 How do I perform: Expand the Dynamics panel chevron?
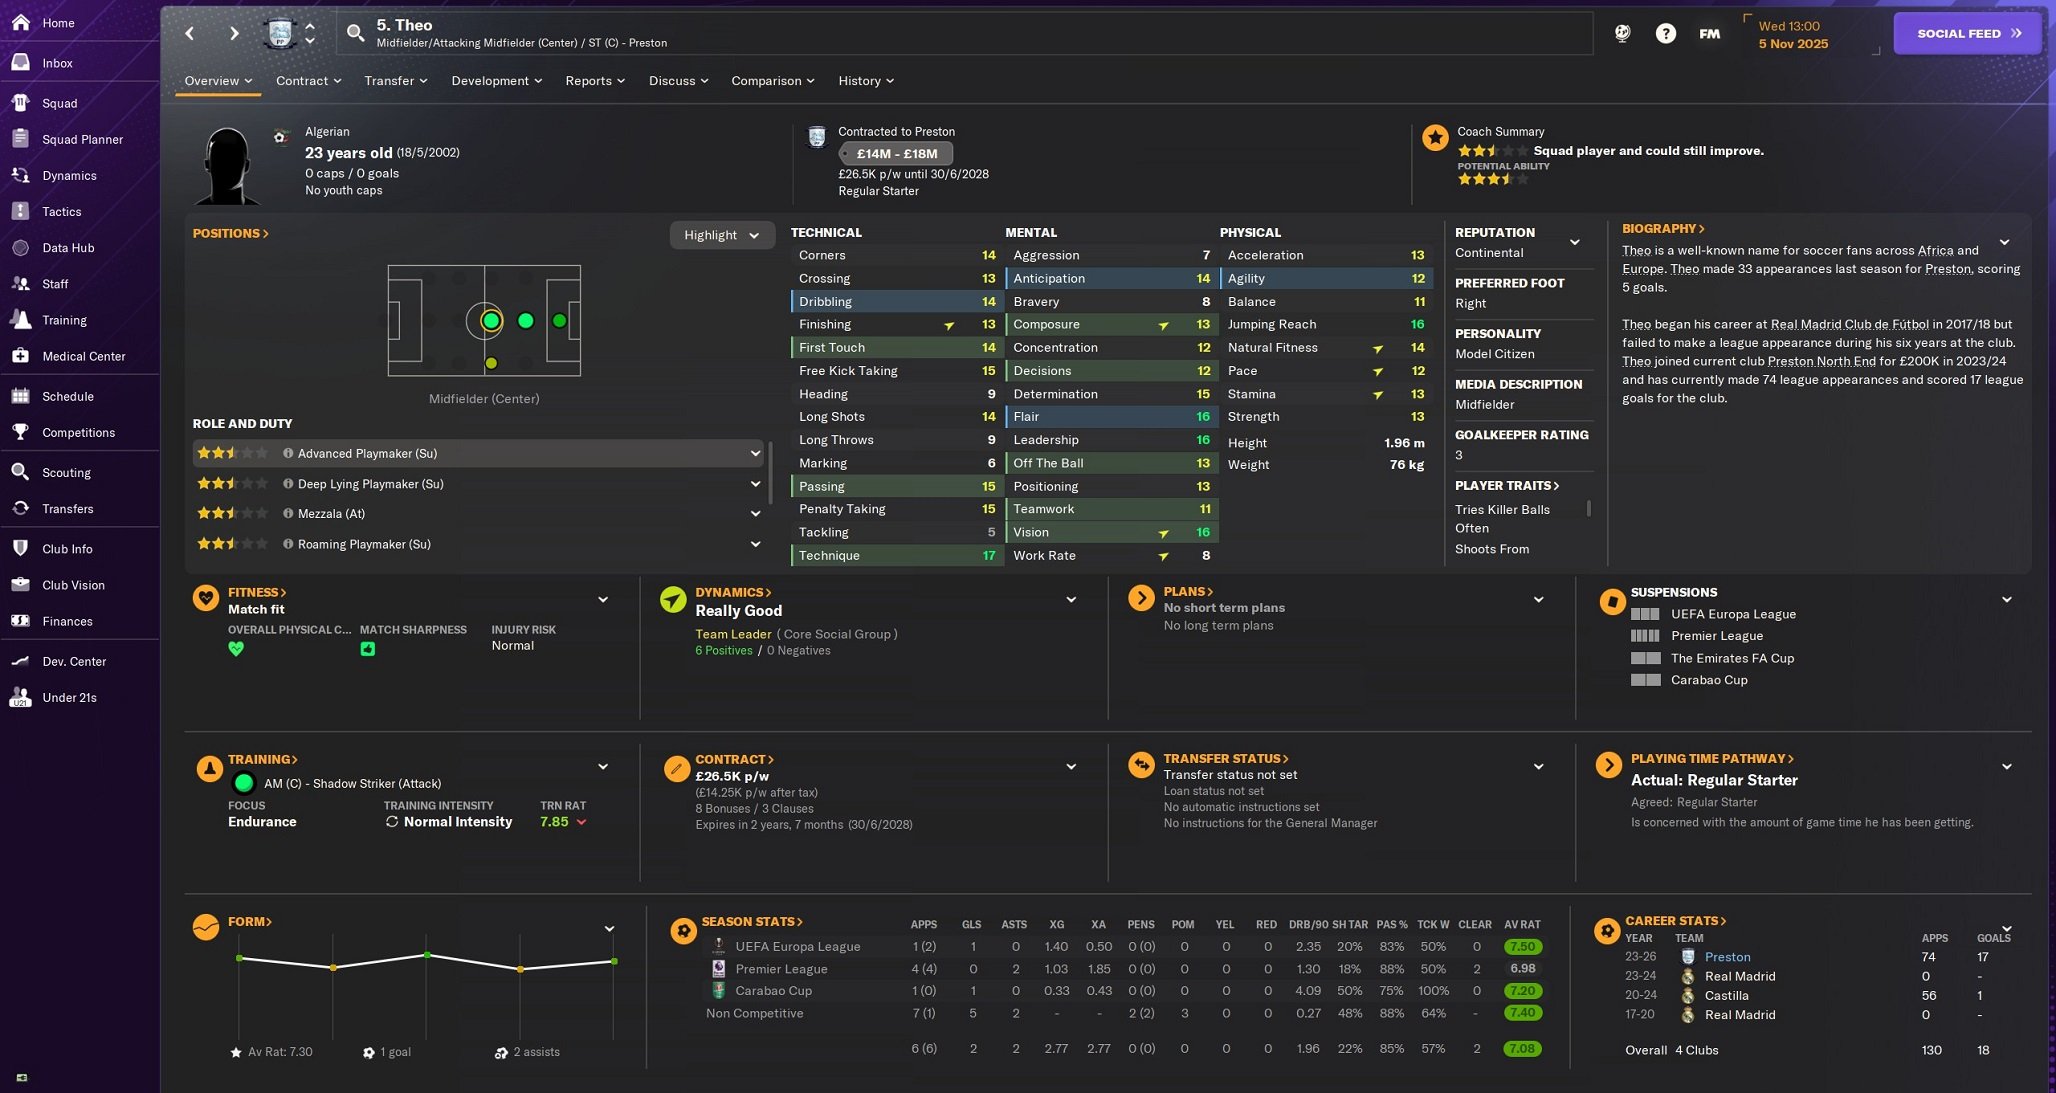coord(1071,600)
